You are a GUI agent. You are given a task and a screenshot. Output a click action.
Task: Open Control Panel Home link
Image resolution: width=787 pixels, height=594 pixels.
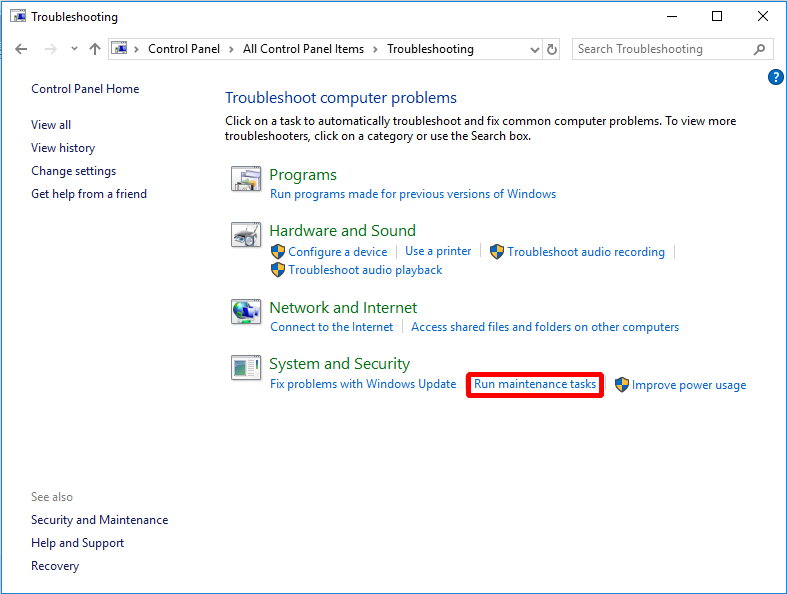pyautogui.click(x=85, y=89)
